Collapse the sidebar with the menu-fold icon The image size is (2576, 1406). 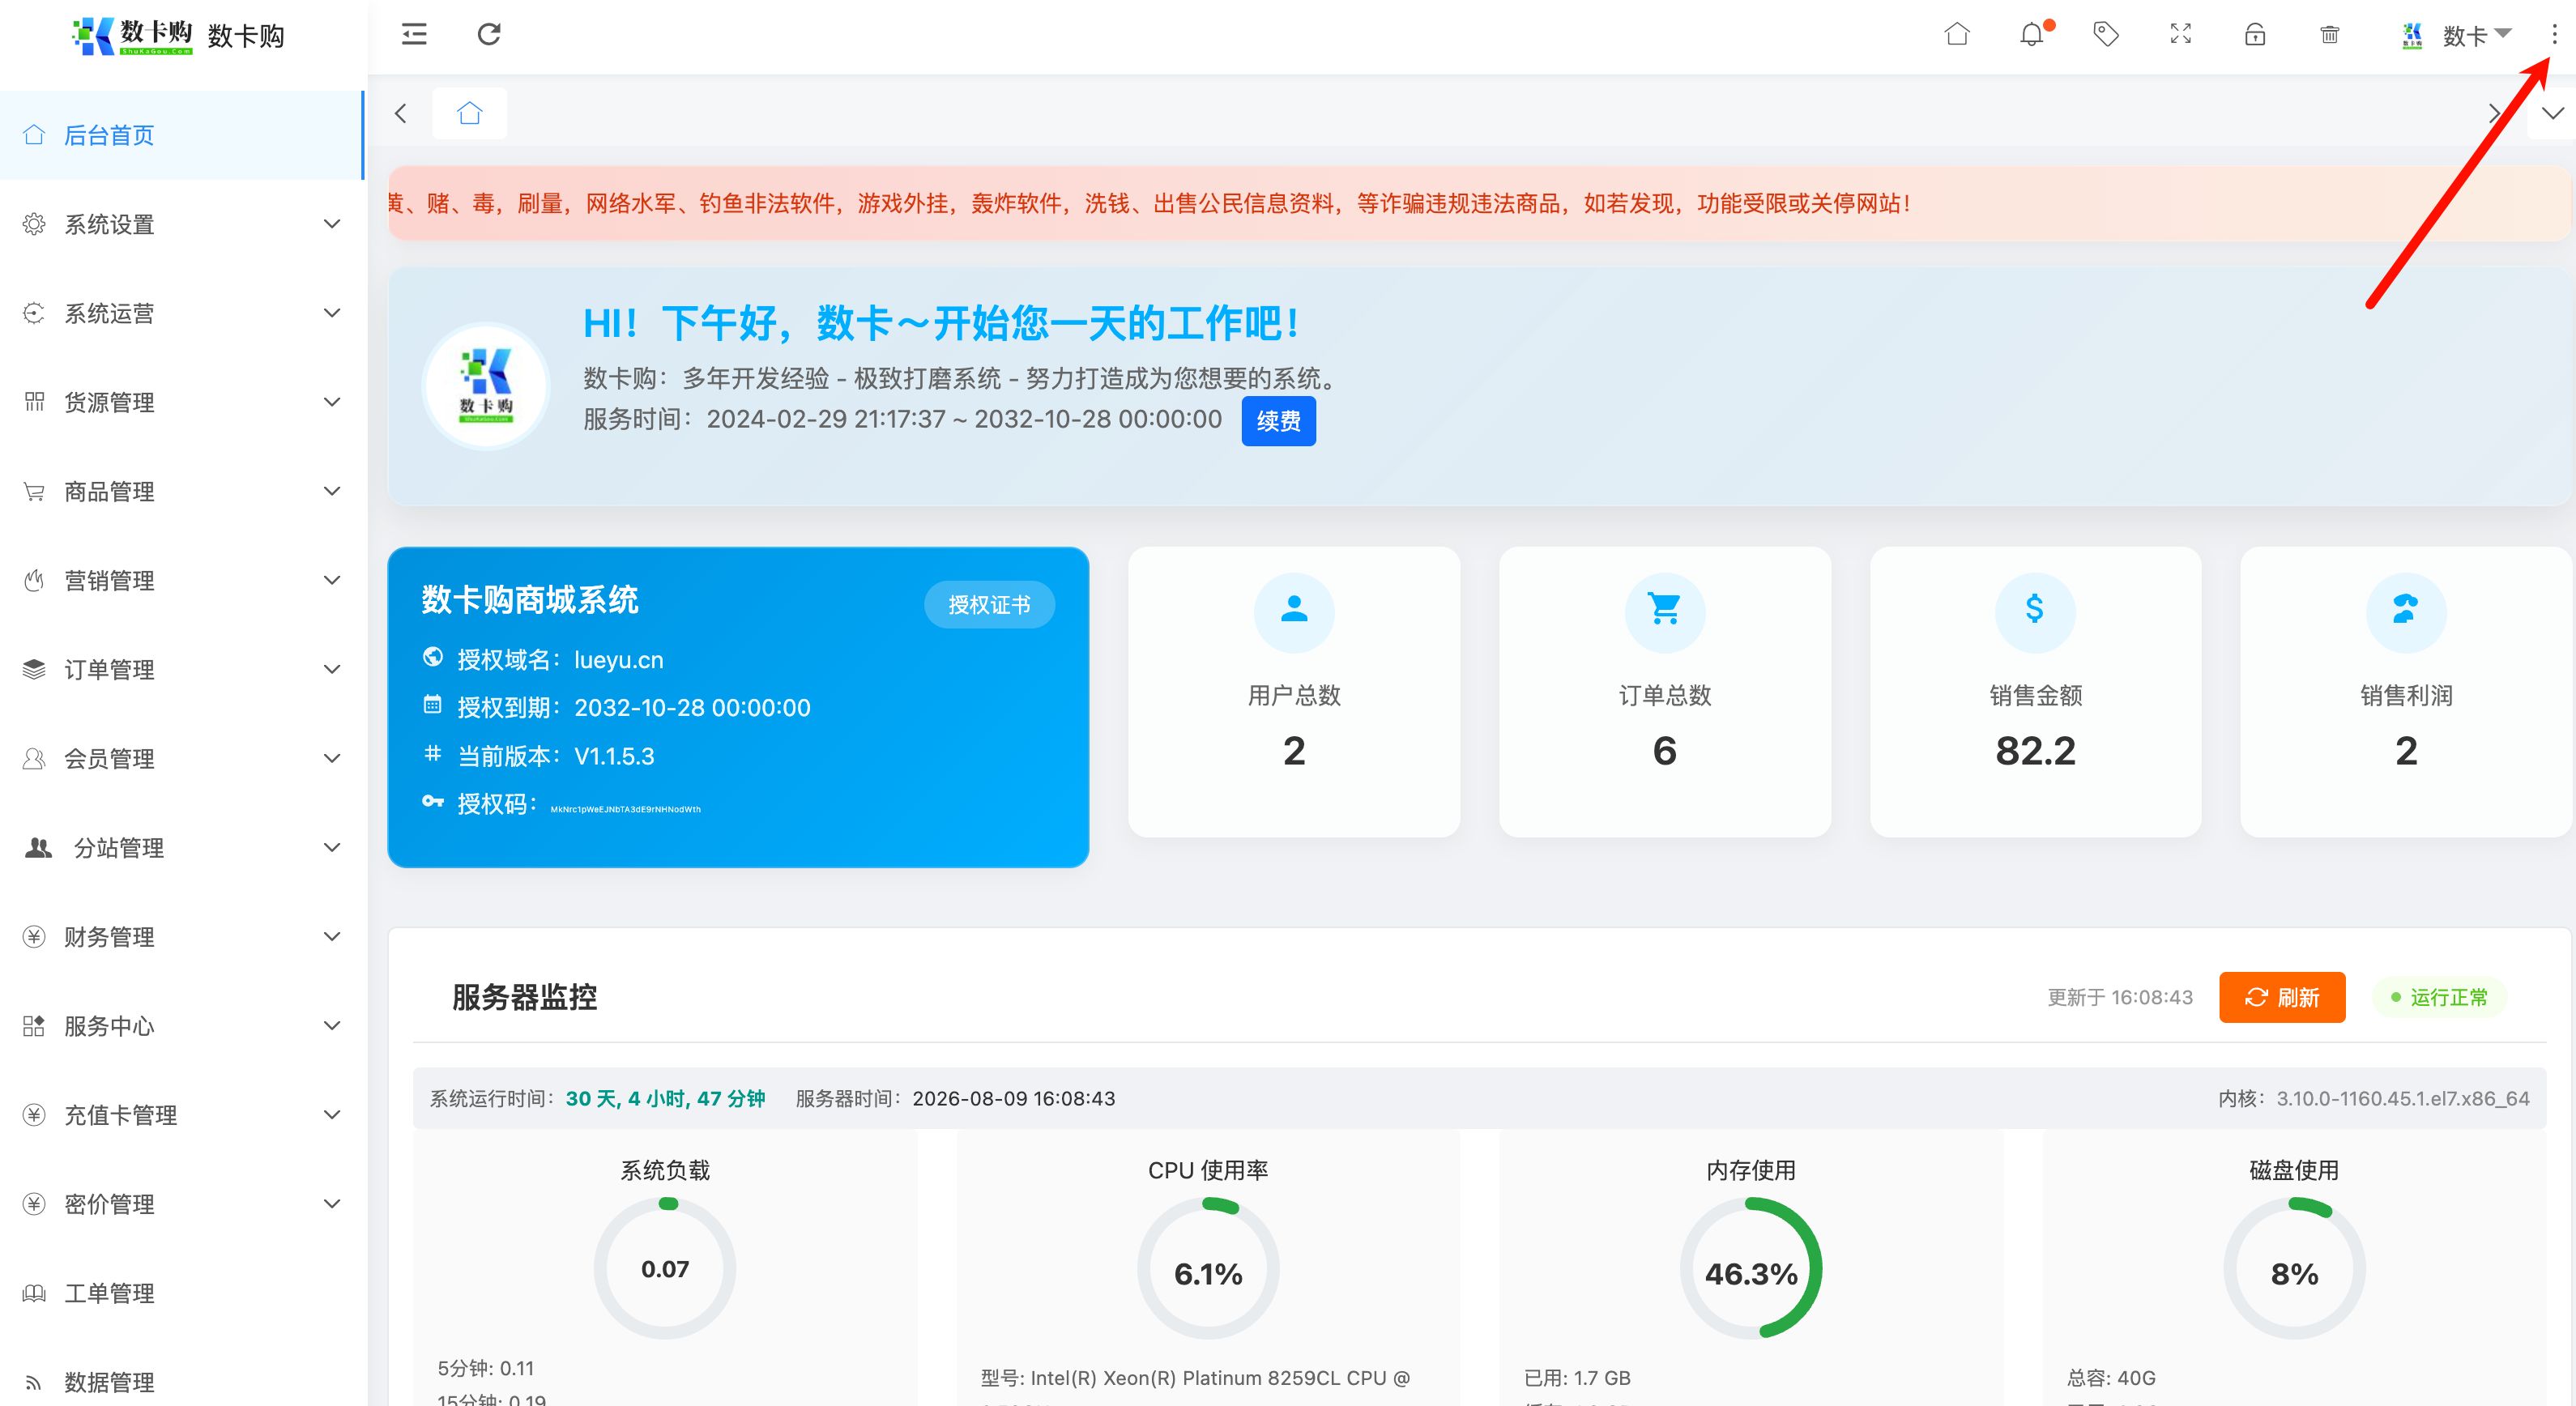414,35
